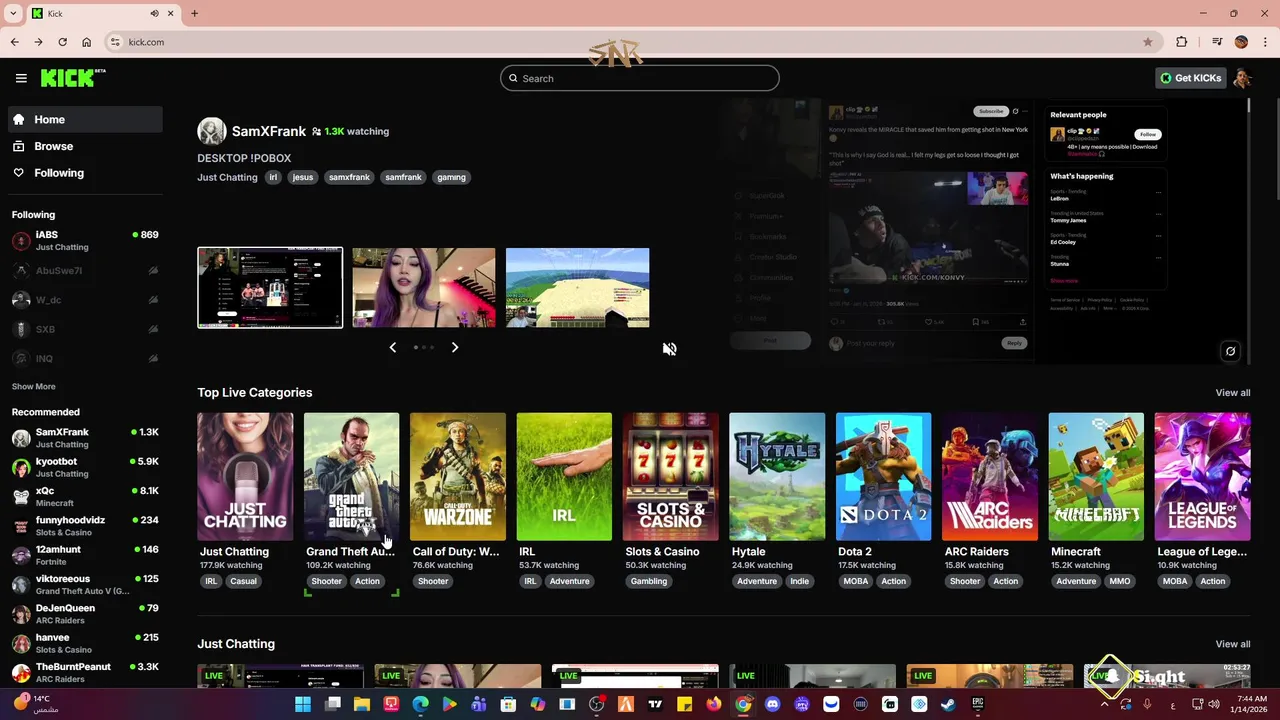
Task: Open Steam from the taskbar
Action: pos(948,704)
